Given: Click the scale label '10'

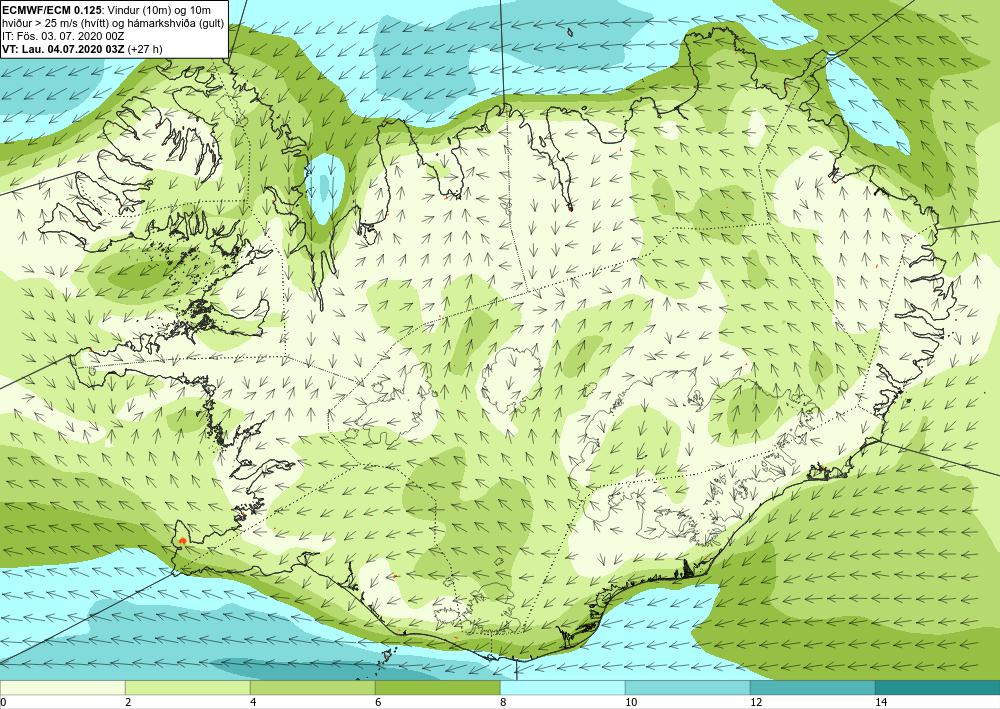Looking at the screenshot, I should pos(631,703).
